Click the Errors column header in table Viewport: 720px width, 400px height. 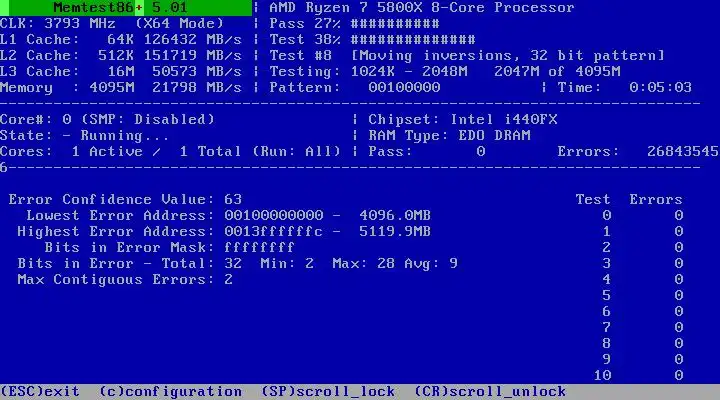656,200
